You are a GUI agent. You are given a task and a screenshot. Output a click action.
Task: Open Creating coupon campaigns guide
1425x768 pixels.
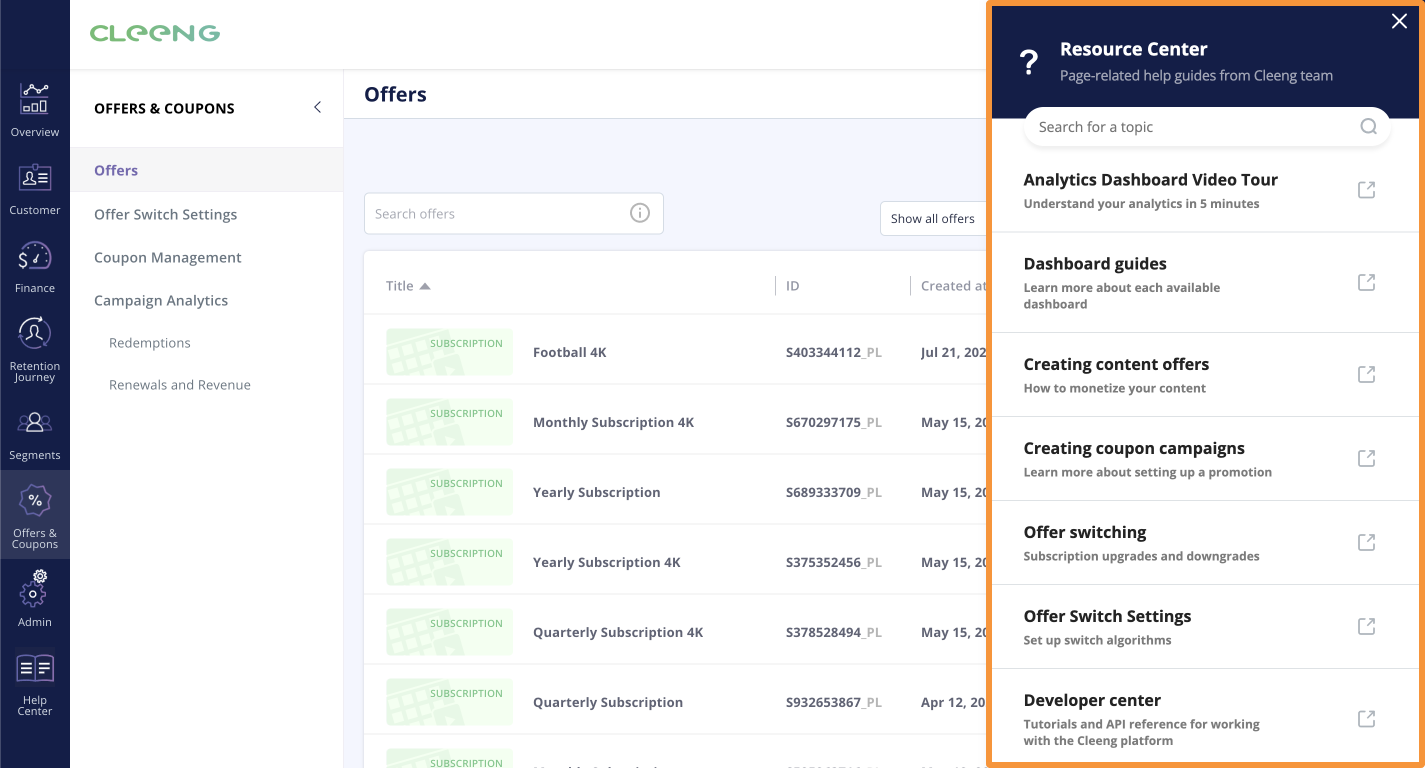coord(1134,448)
